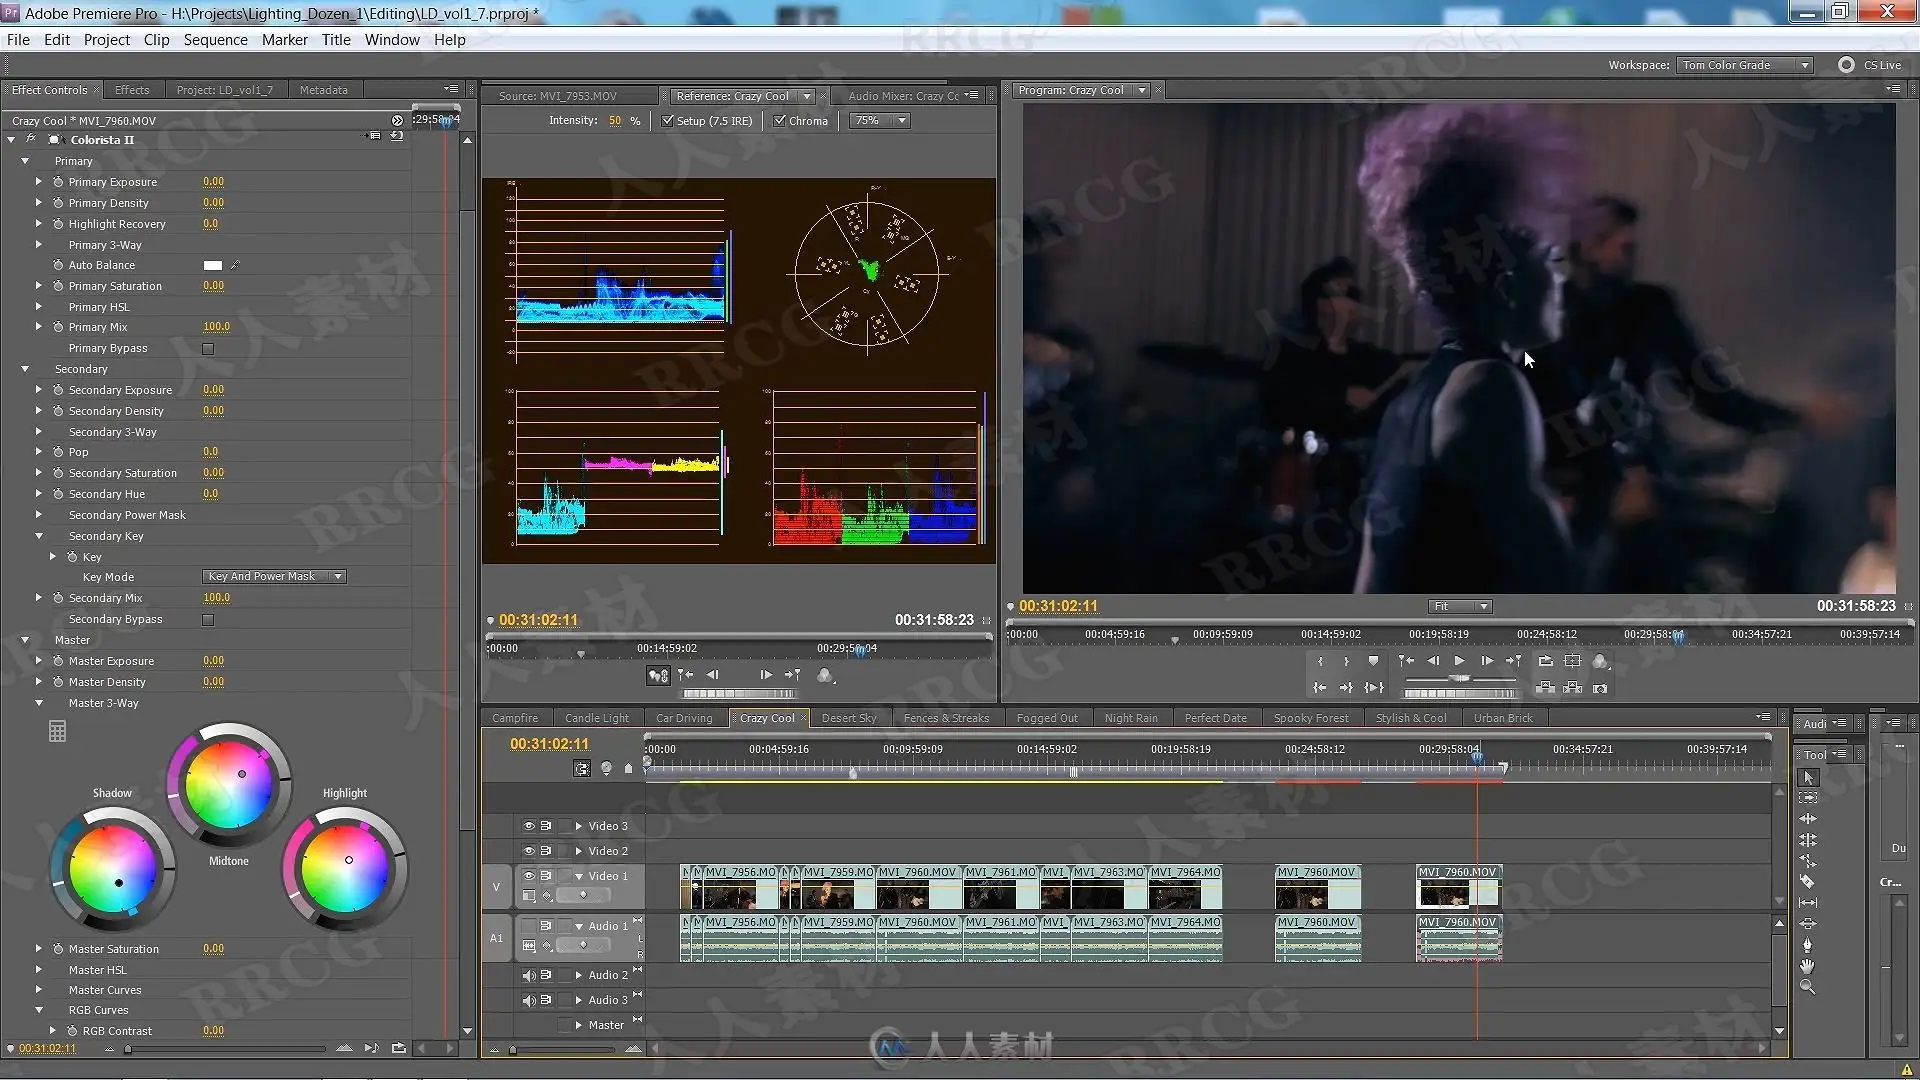Click the CS Live button

point(1870,65)
